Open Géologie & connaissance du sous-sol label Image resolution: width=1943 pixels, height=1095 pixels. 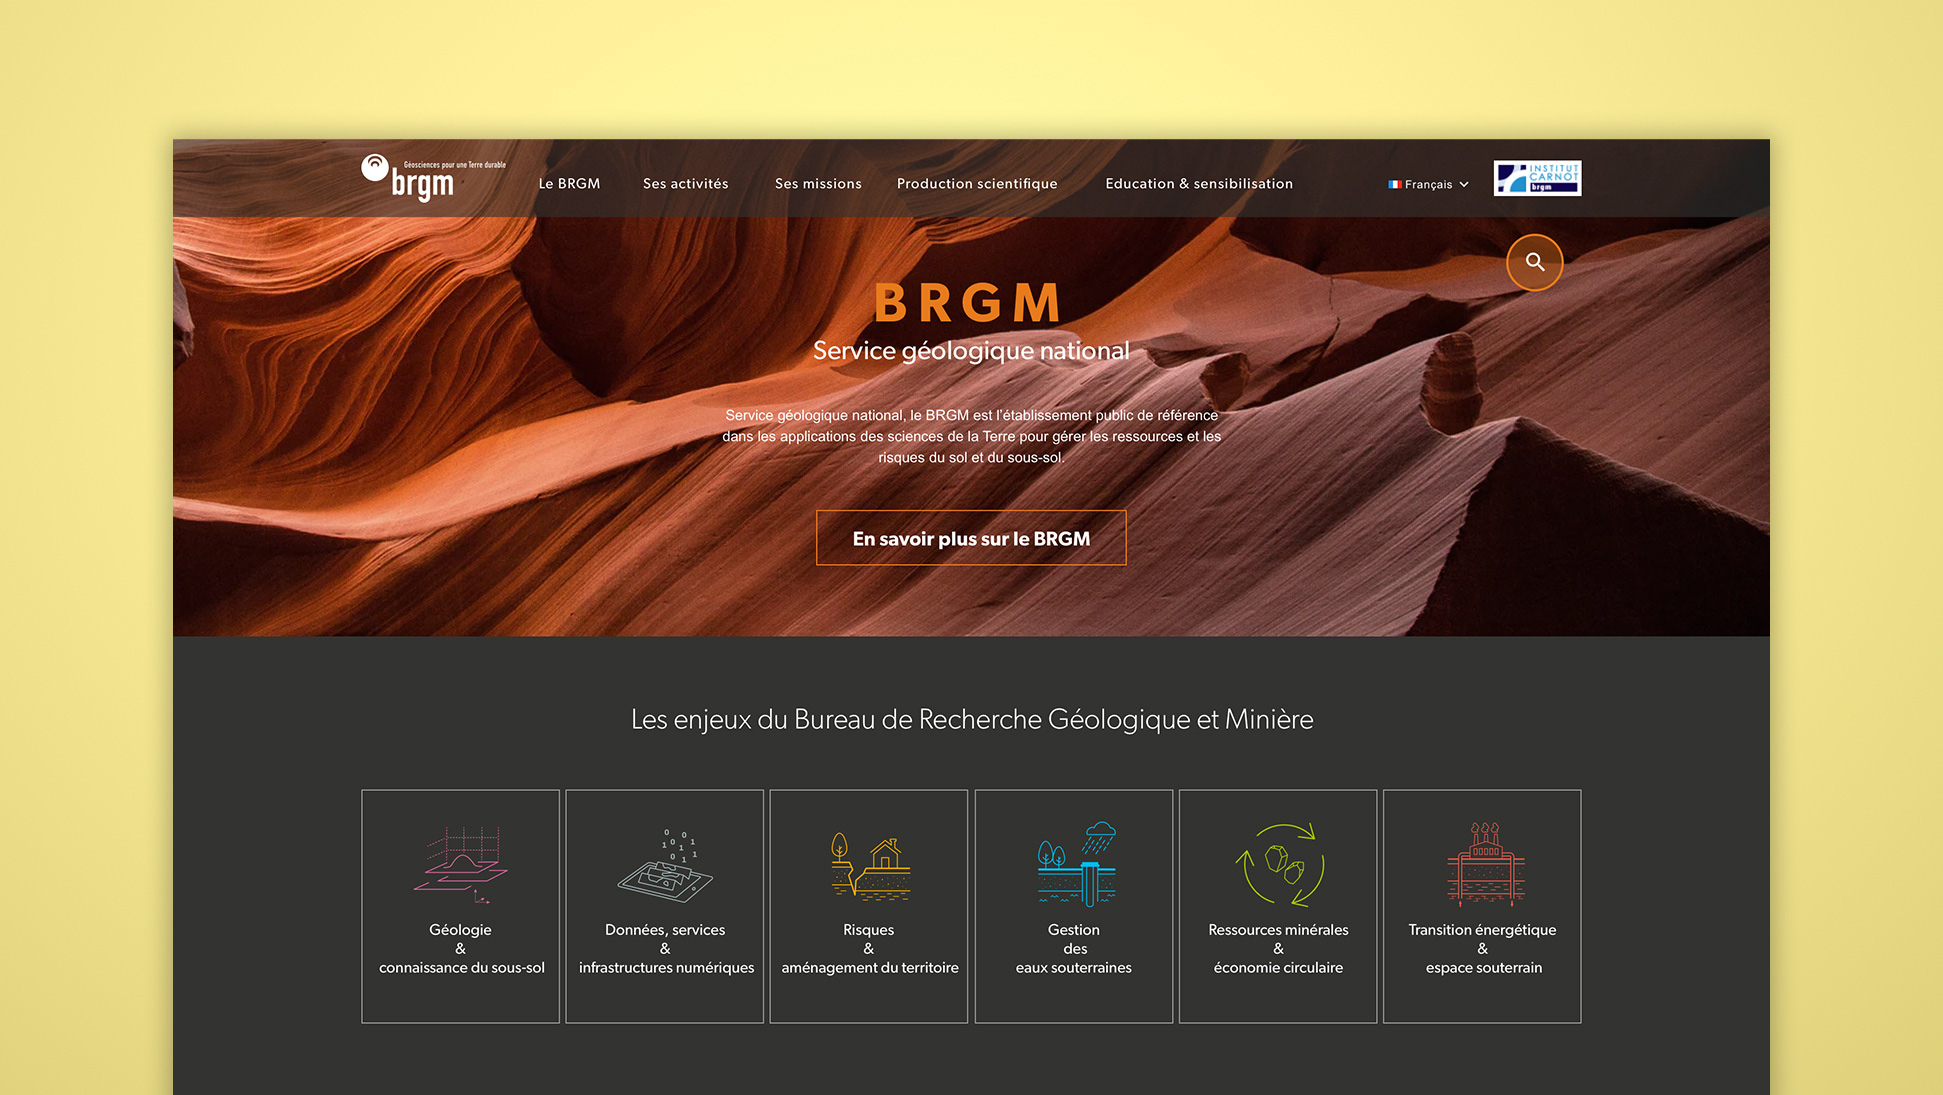461,948
